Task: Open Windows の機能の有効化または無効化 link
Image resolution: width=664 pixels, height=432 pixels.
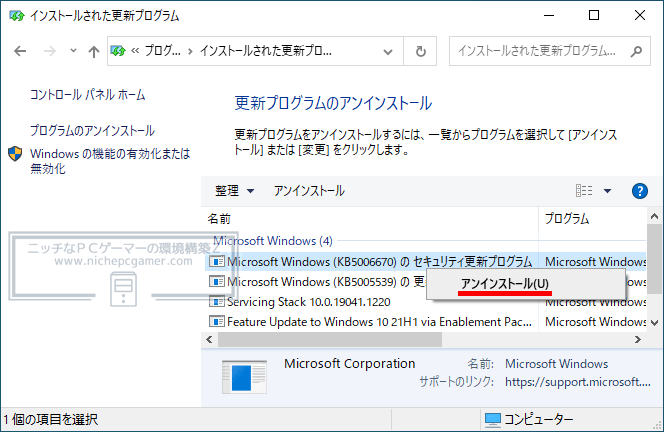Action: pos(110,161)
